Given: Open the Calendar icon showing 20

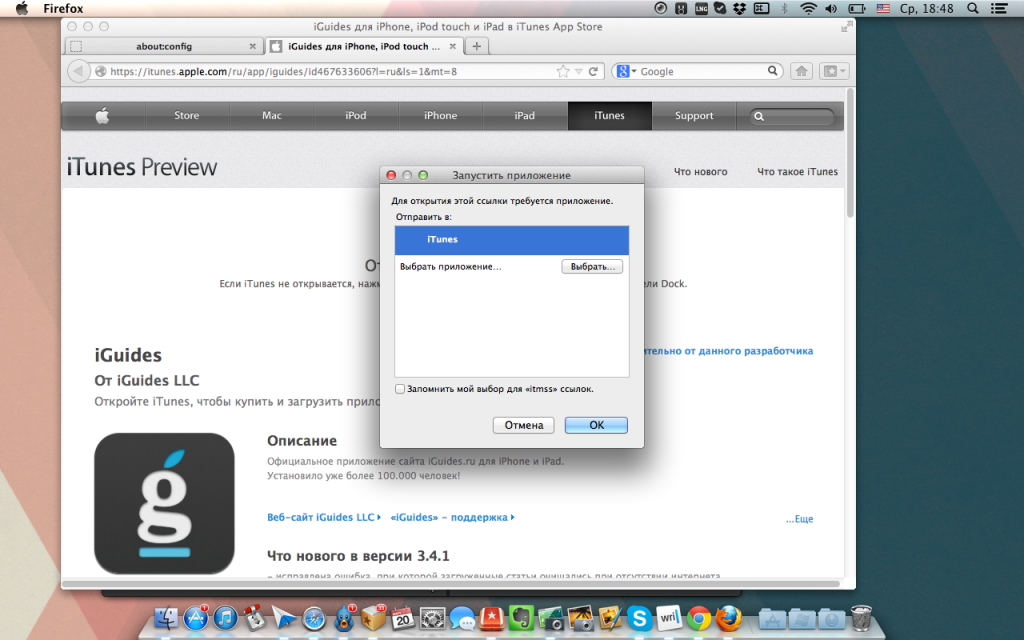Looking at the screenshot, I should [x=403, y=618].
